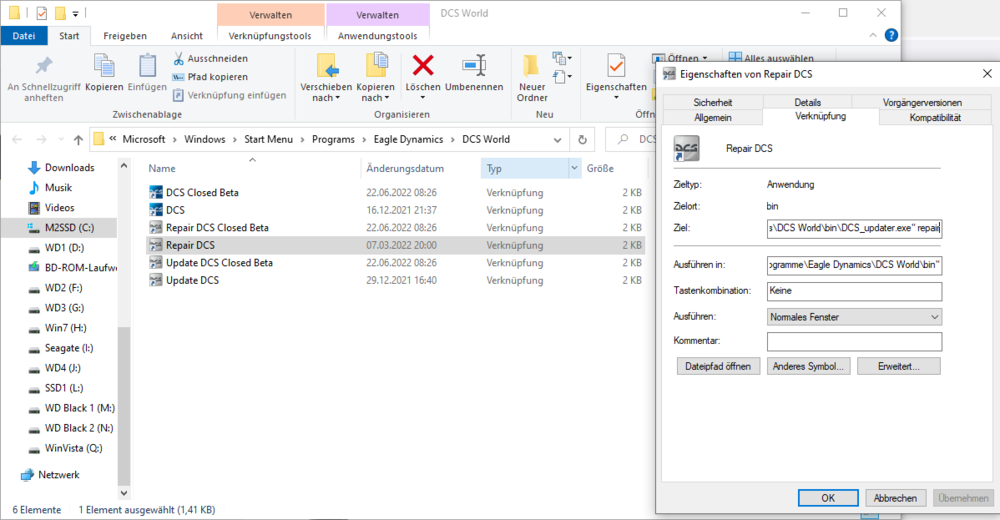Select the Repair DCS Closed Beta shortcut
This screenshot has width=1000, height=520.
tap(395, 228)
